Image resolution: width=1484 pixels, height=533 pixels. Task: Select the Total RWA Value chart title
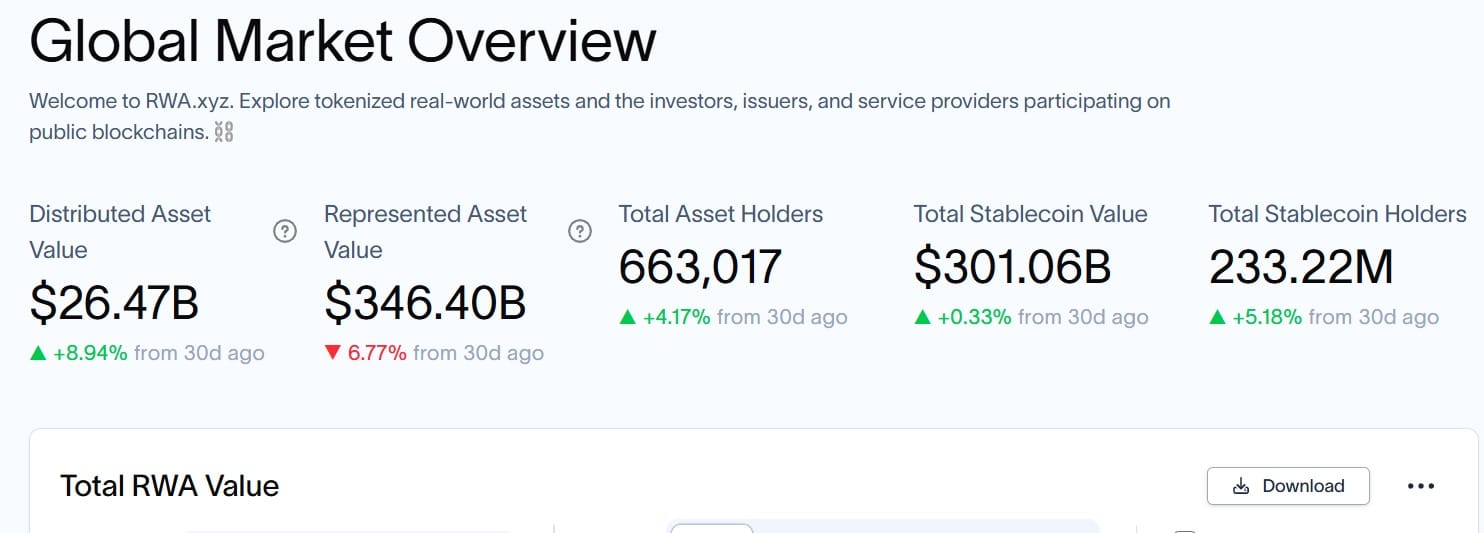coord(170,486)
